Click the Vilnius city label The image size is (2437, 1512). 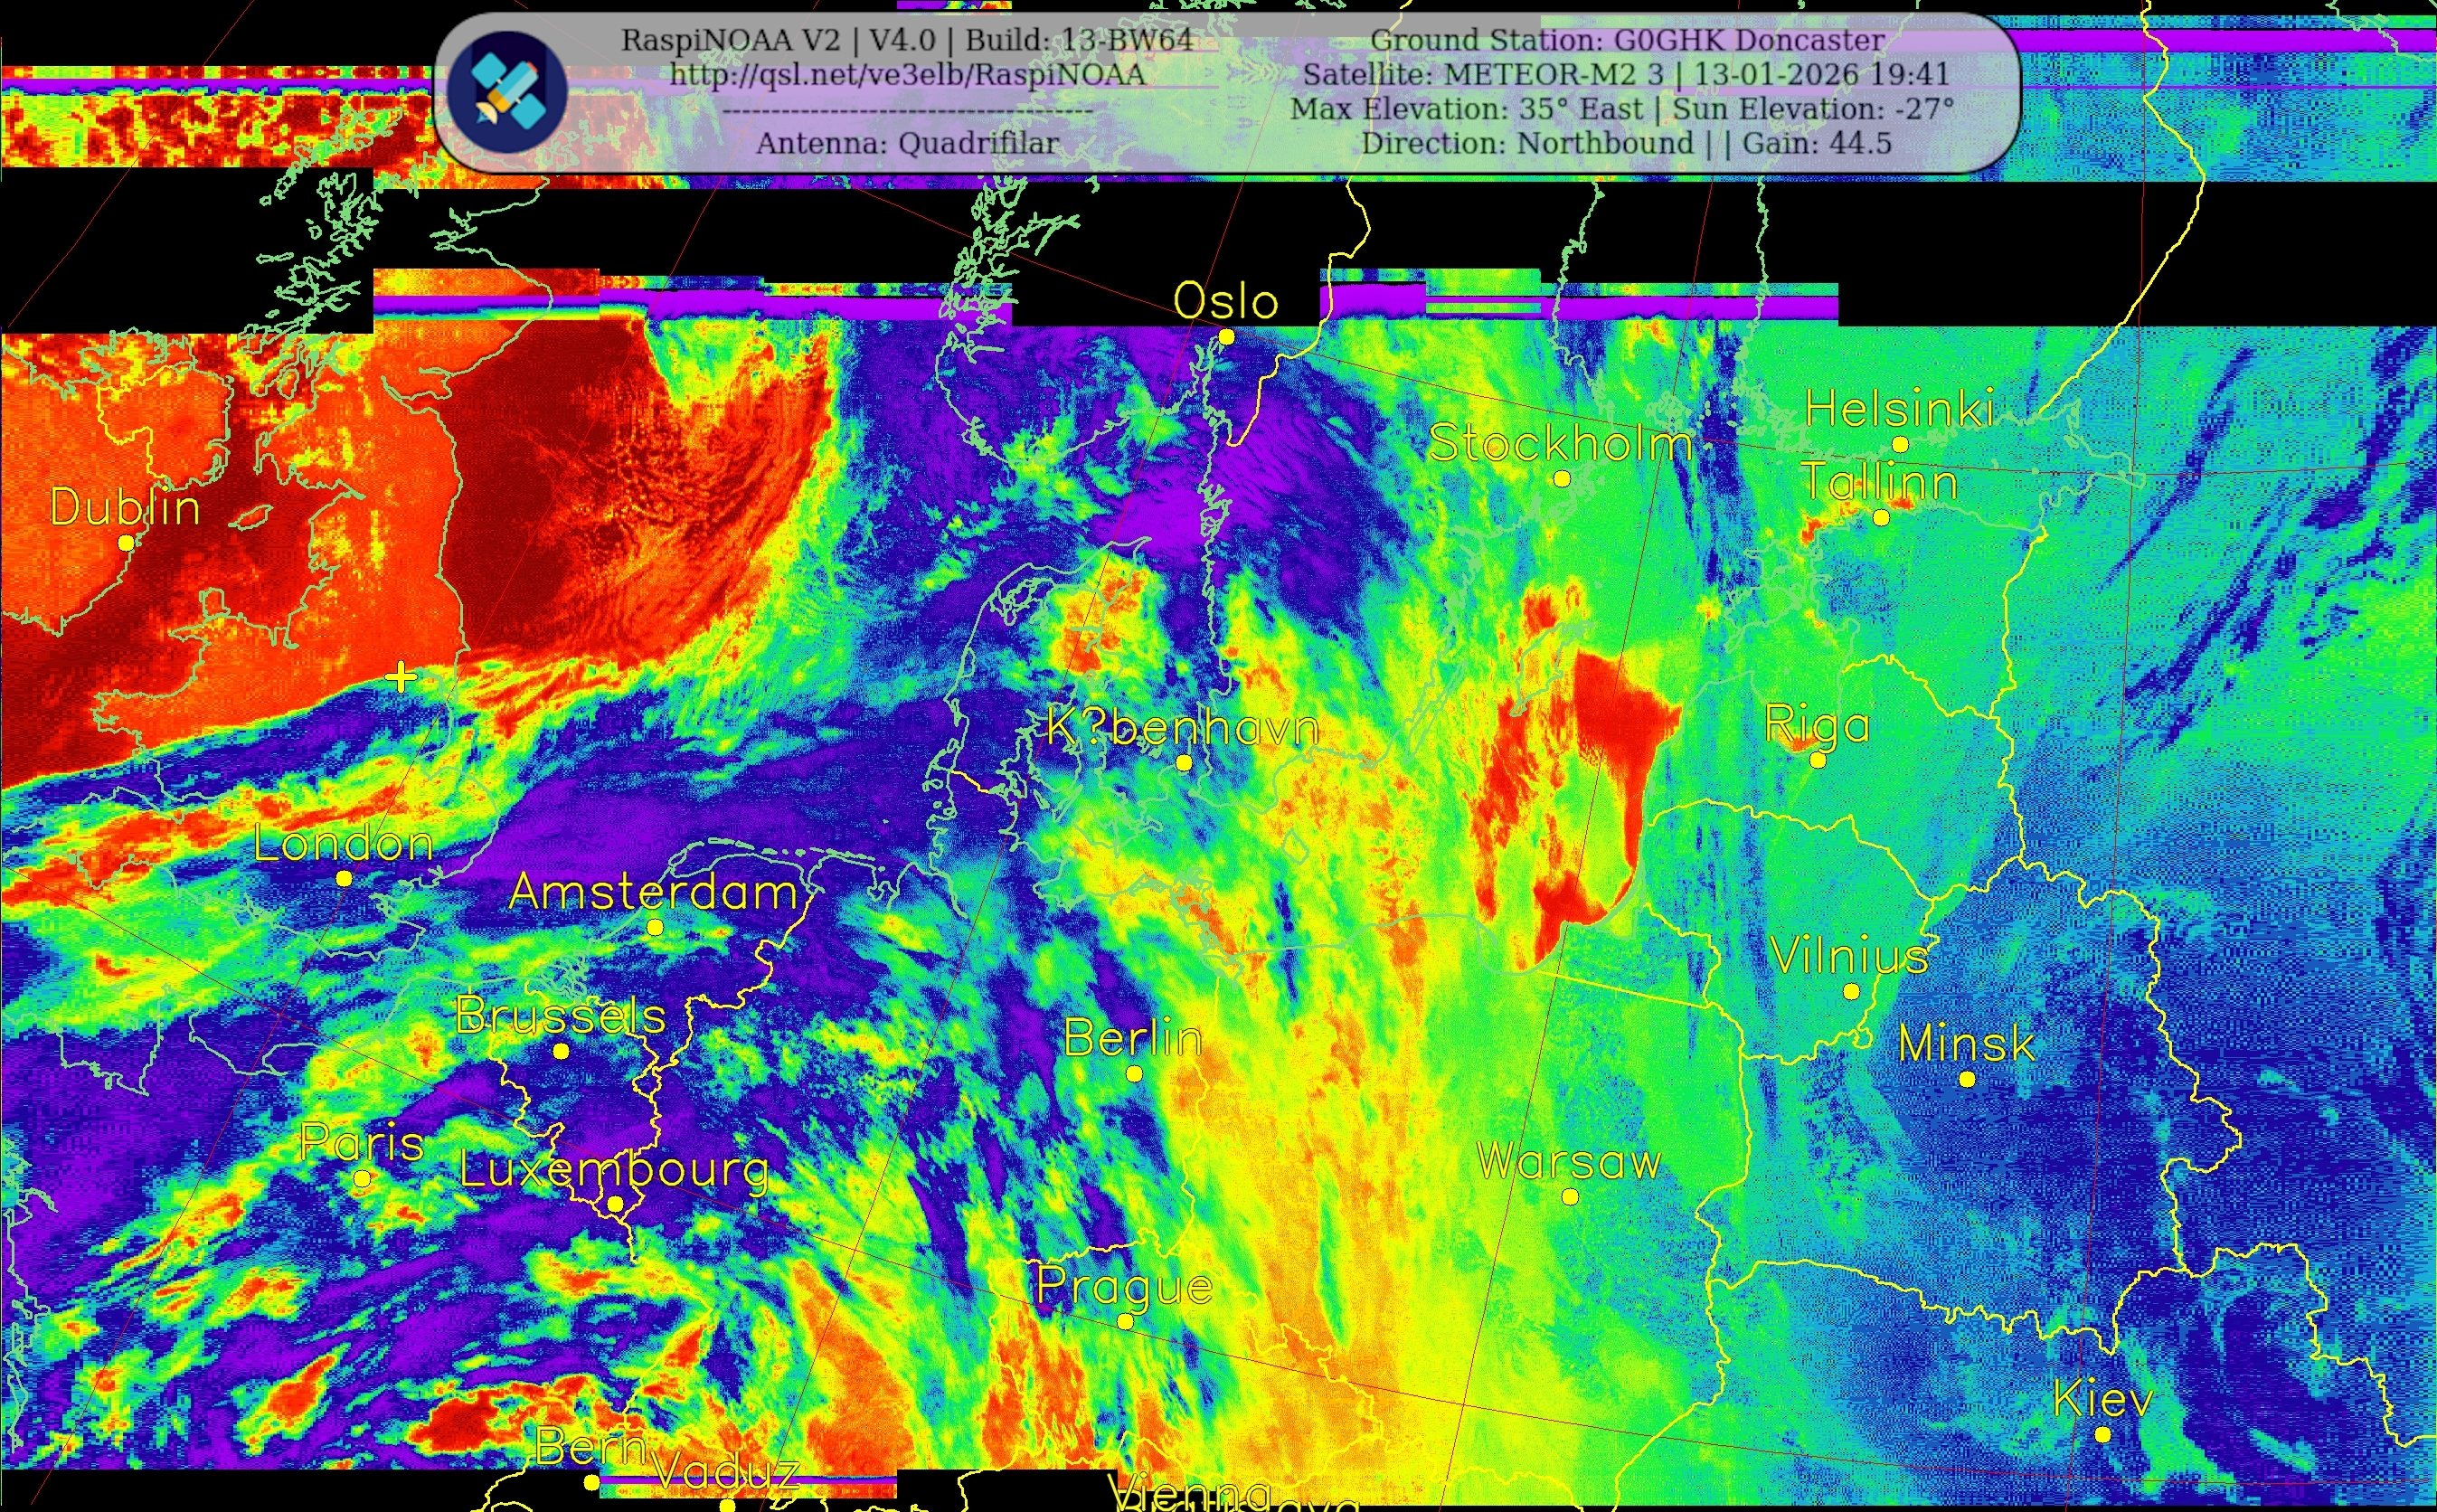[x=1850, y=956]
